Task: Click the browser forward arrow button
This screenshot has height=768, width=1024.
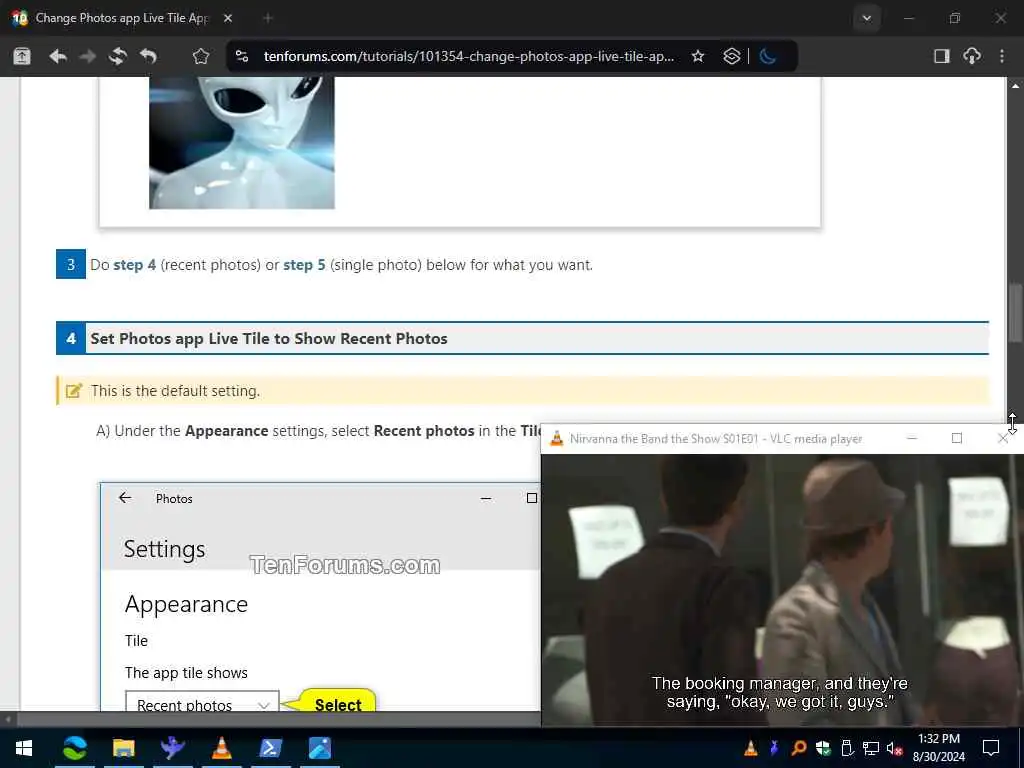Action: click(x=87, y=56)
